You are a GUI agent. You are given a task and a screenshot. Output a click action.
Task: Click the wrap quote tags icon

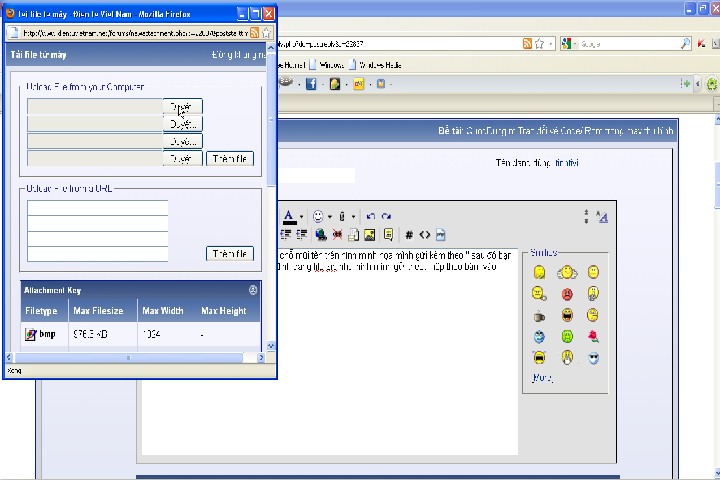coord(388,235)
